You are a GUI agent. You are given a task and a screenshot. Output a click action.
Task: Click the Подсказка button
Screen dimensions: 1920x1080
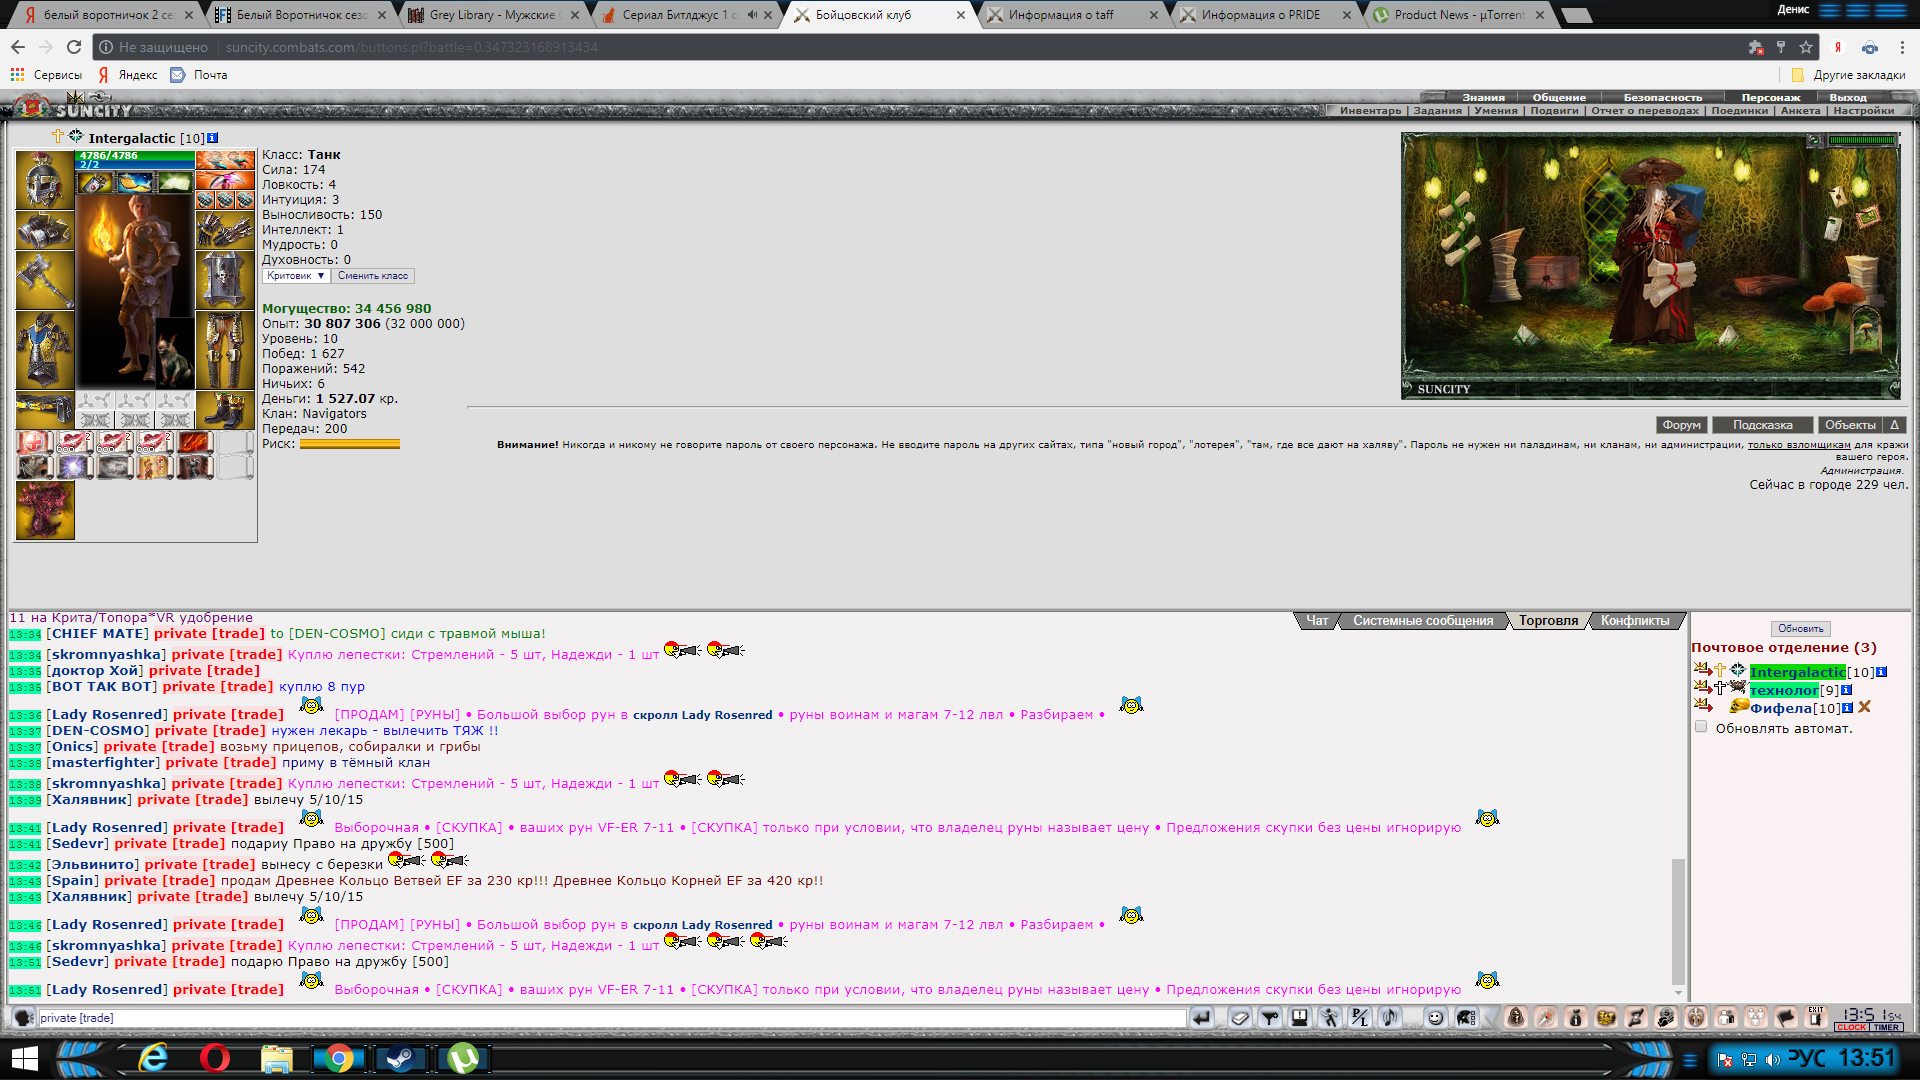tap(1762, 425)
